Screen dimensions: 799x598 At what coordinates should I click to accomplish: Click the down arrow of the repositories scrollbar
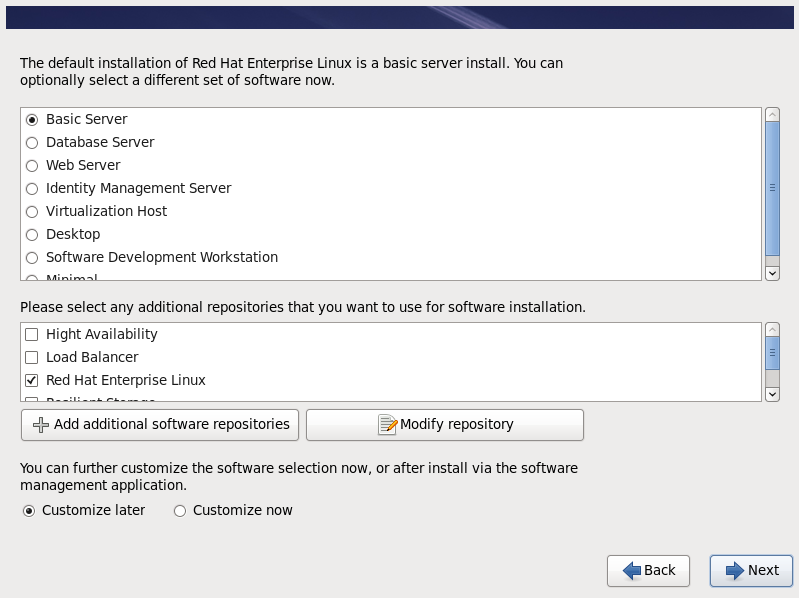pyautogui.click(x=773, y=394)
